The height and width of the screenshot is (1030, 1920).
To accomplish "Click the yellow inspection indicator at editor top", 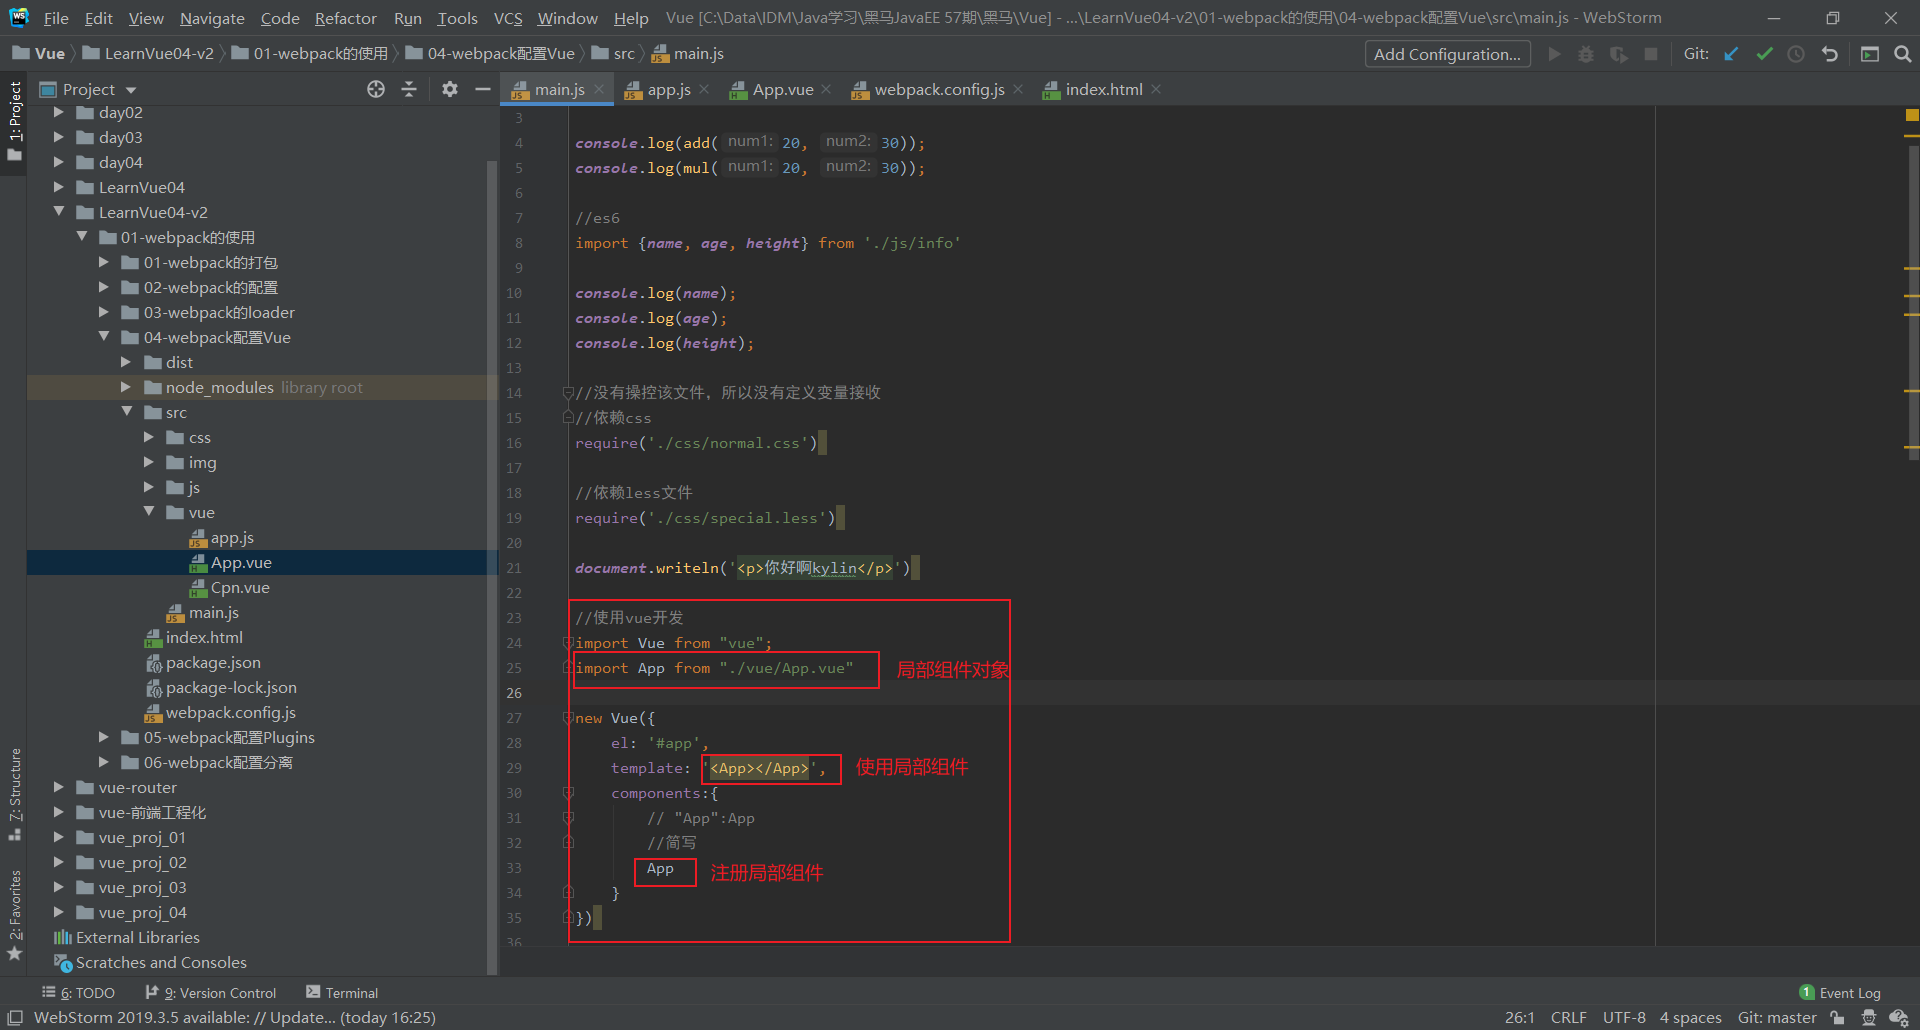I will [x=1911, y=115].
